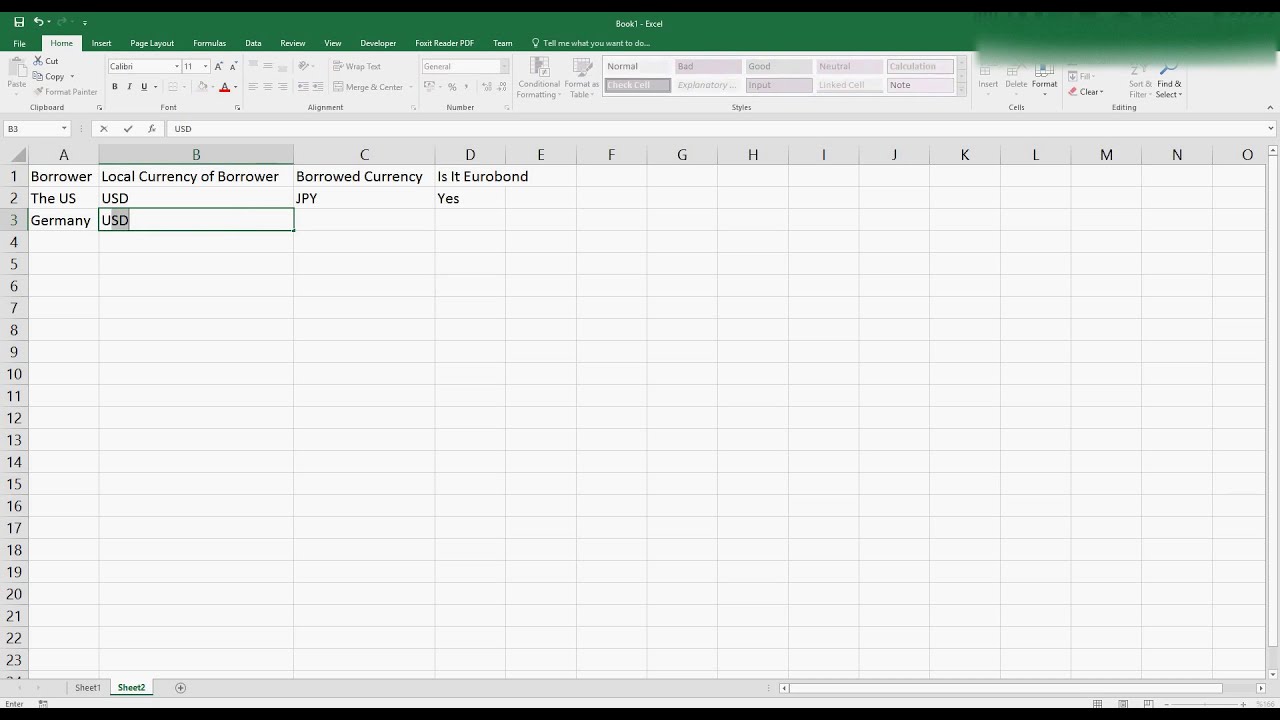
Task: Switch to Sheet1 worksheet tab
Action: tap(88, 688)
